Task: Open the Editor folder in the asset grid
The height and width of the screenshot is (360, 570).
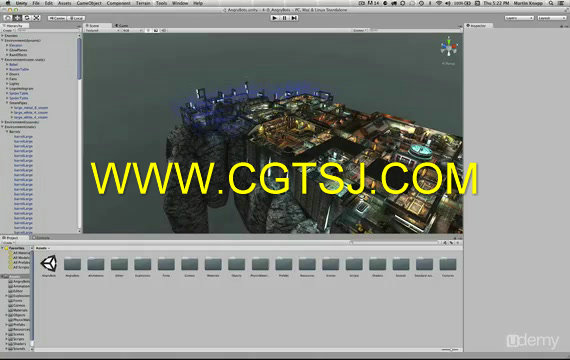Action: 119,266
